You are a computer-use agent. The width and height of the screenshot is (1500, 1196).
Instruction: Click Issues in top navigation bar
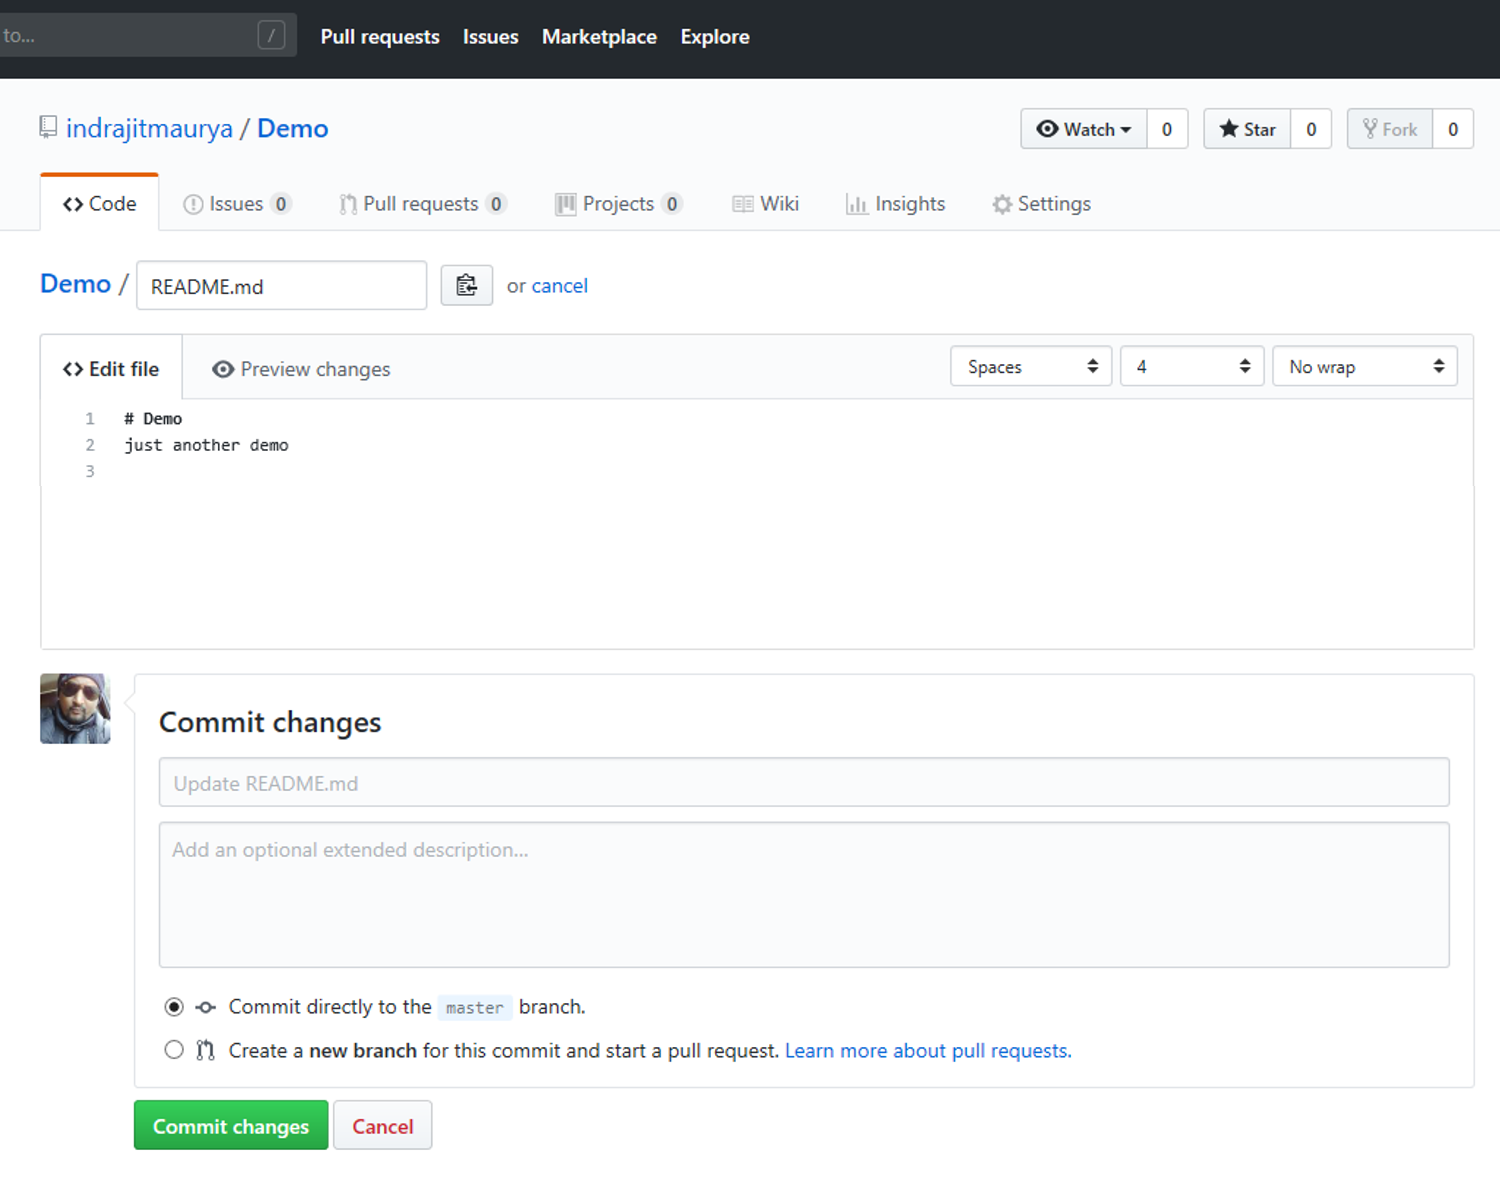click(x=490, y=37)
